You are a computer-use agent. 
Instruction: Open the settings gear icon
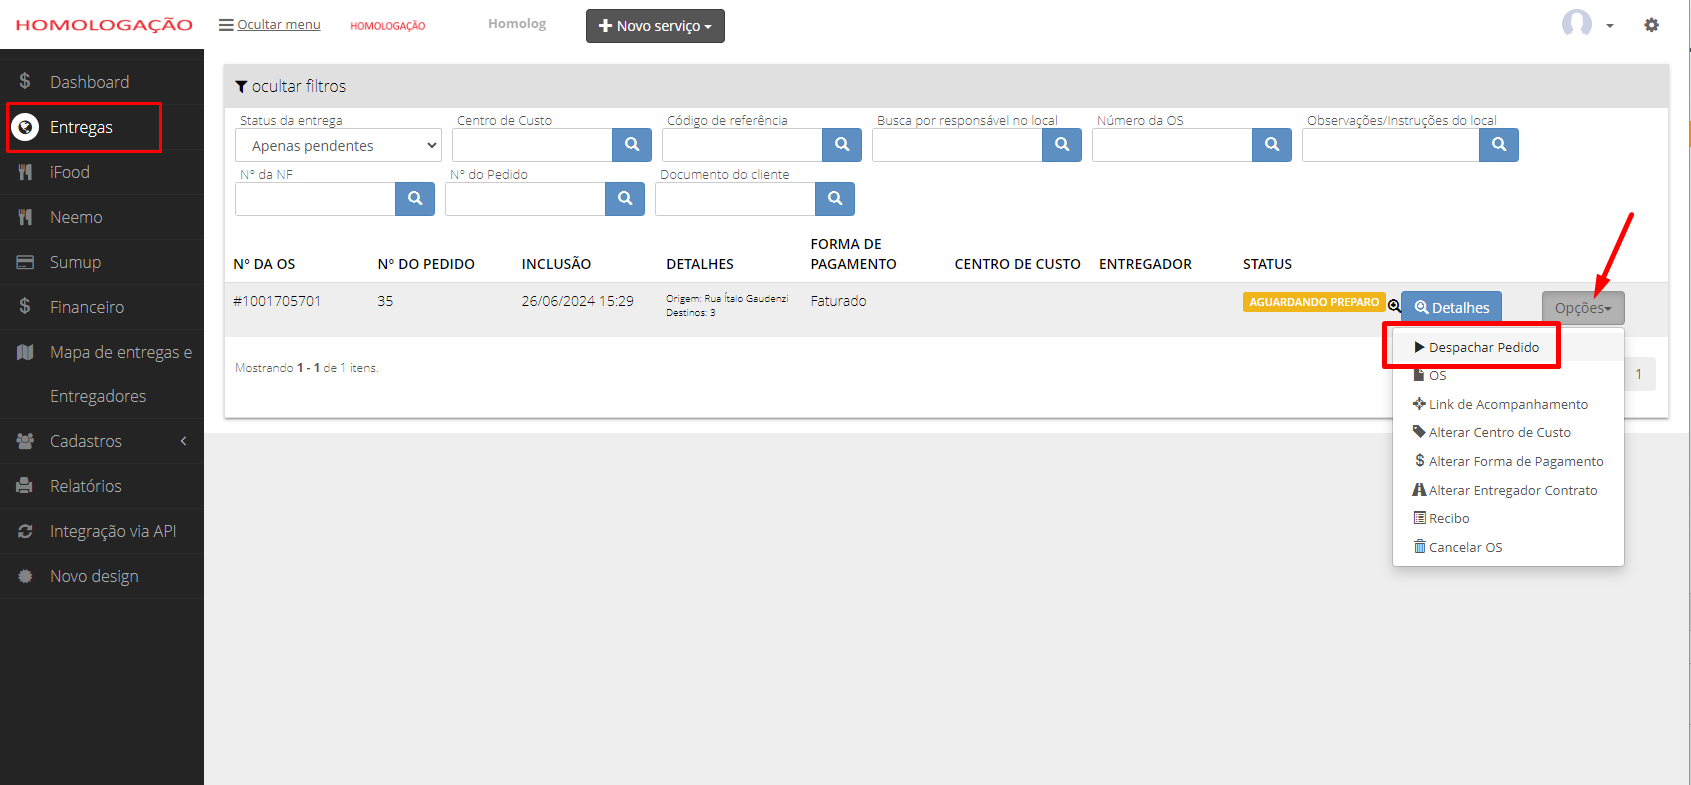pos(1651,25)
